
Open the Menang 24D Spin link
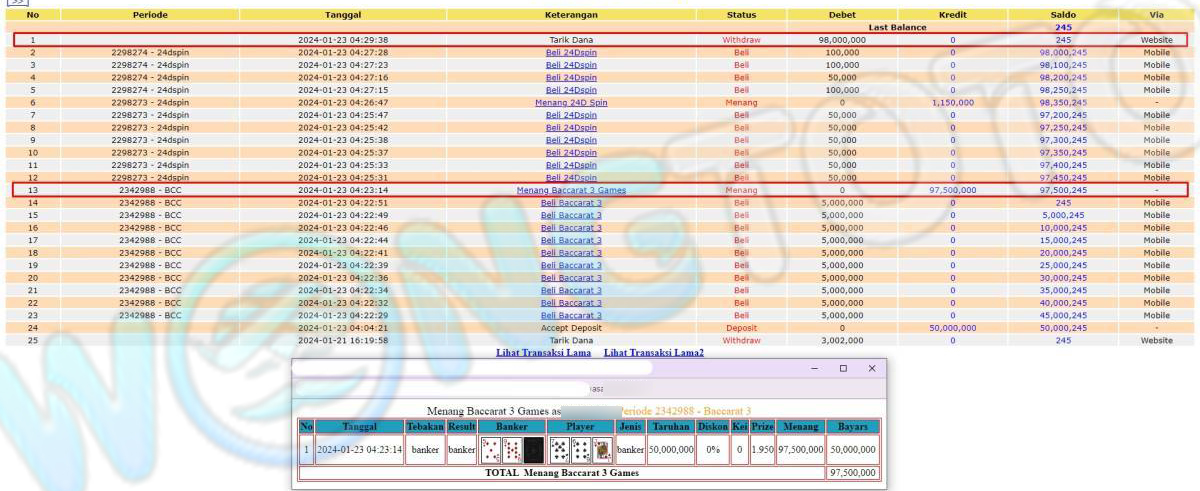571,102
